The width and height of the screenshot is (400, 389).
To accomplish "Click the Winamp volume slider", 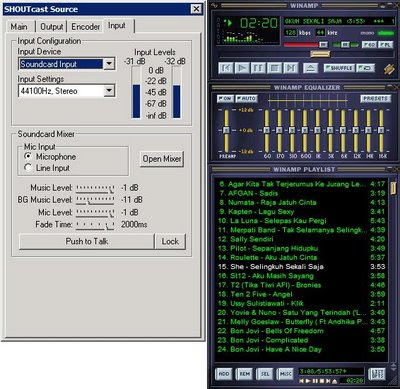I will pyautogui.click(x=306, y=44).
